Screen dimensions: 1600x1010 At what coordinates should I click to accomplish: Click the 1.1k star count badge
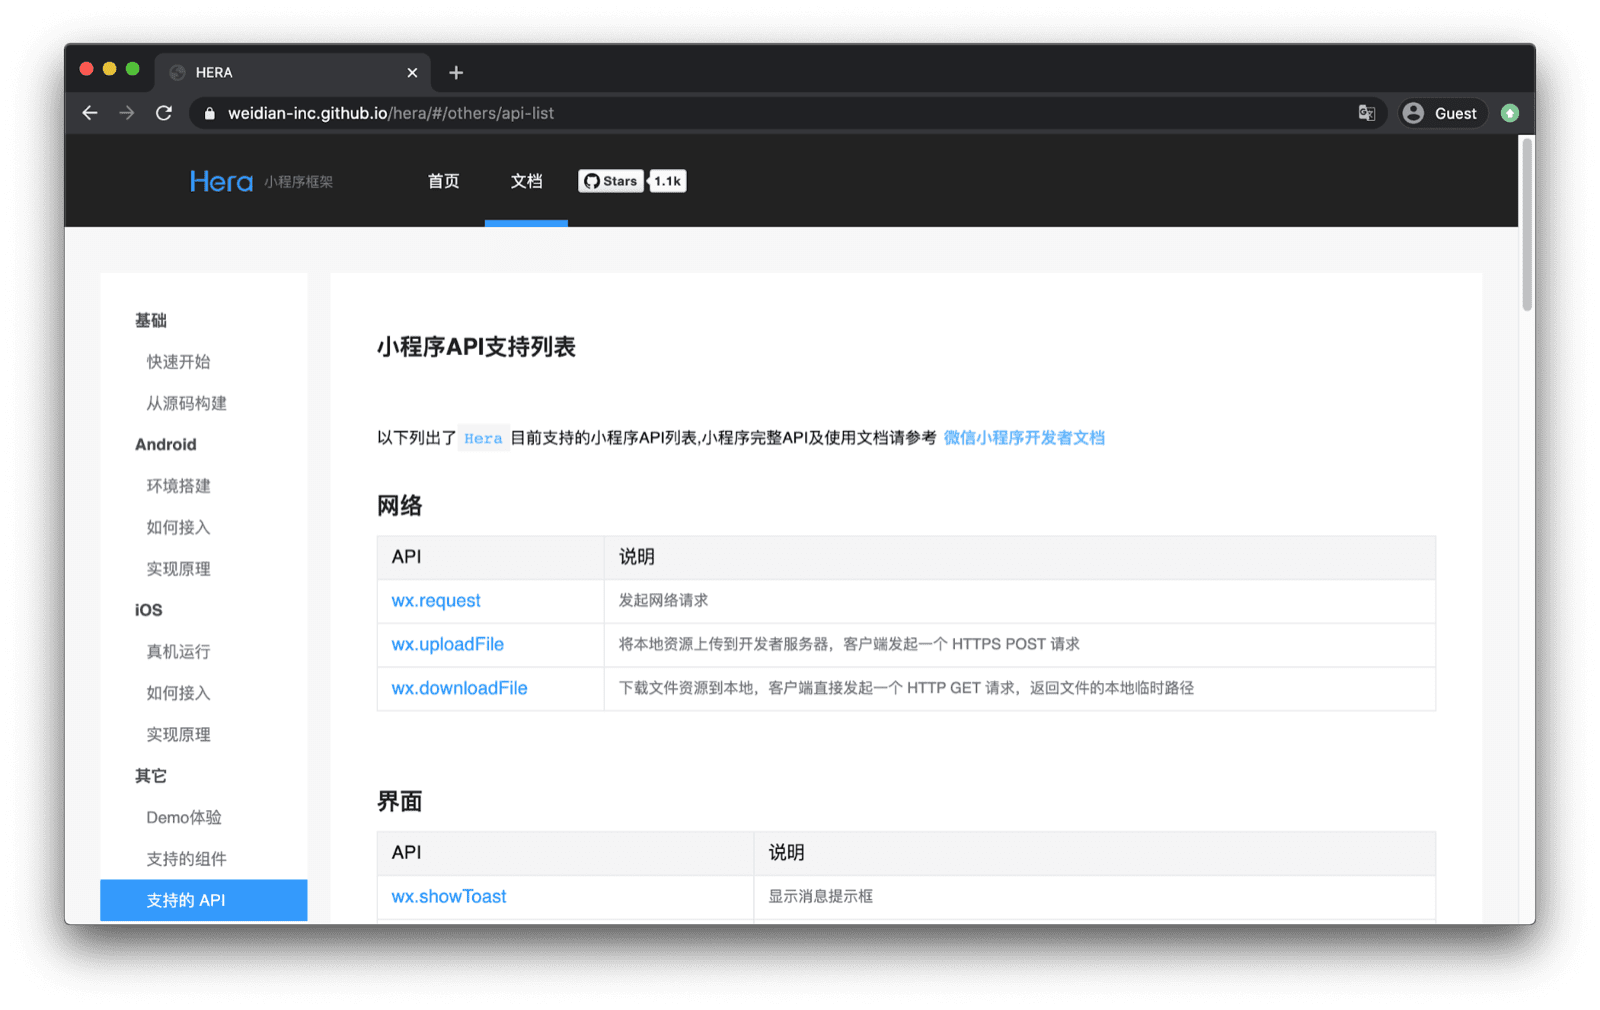666,181
